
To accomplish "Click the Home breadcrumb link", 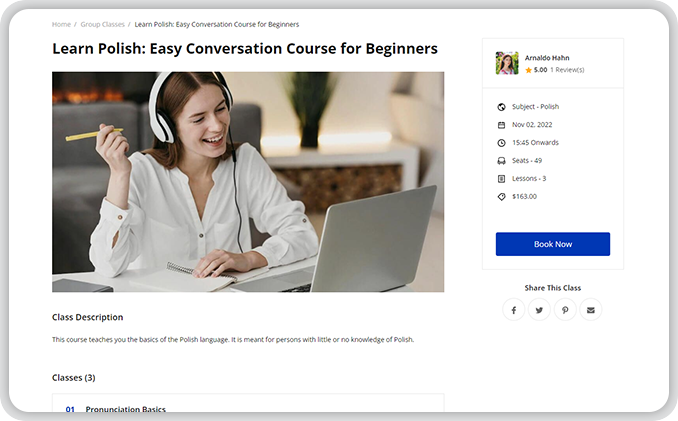I will [x=61, y=24].
